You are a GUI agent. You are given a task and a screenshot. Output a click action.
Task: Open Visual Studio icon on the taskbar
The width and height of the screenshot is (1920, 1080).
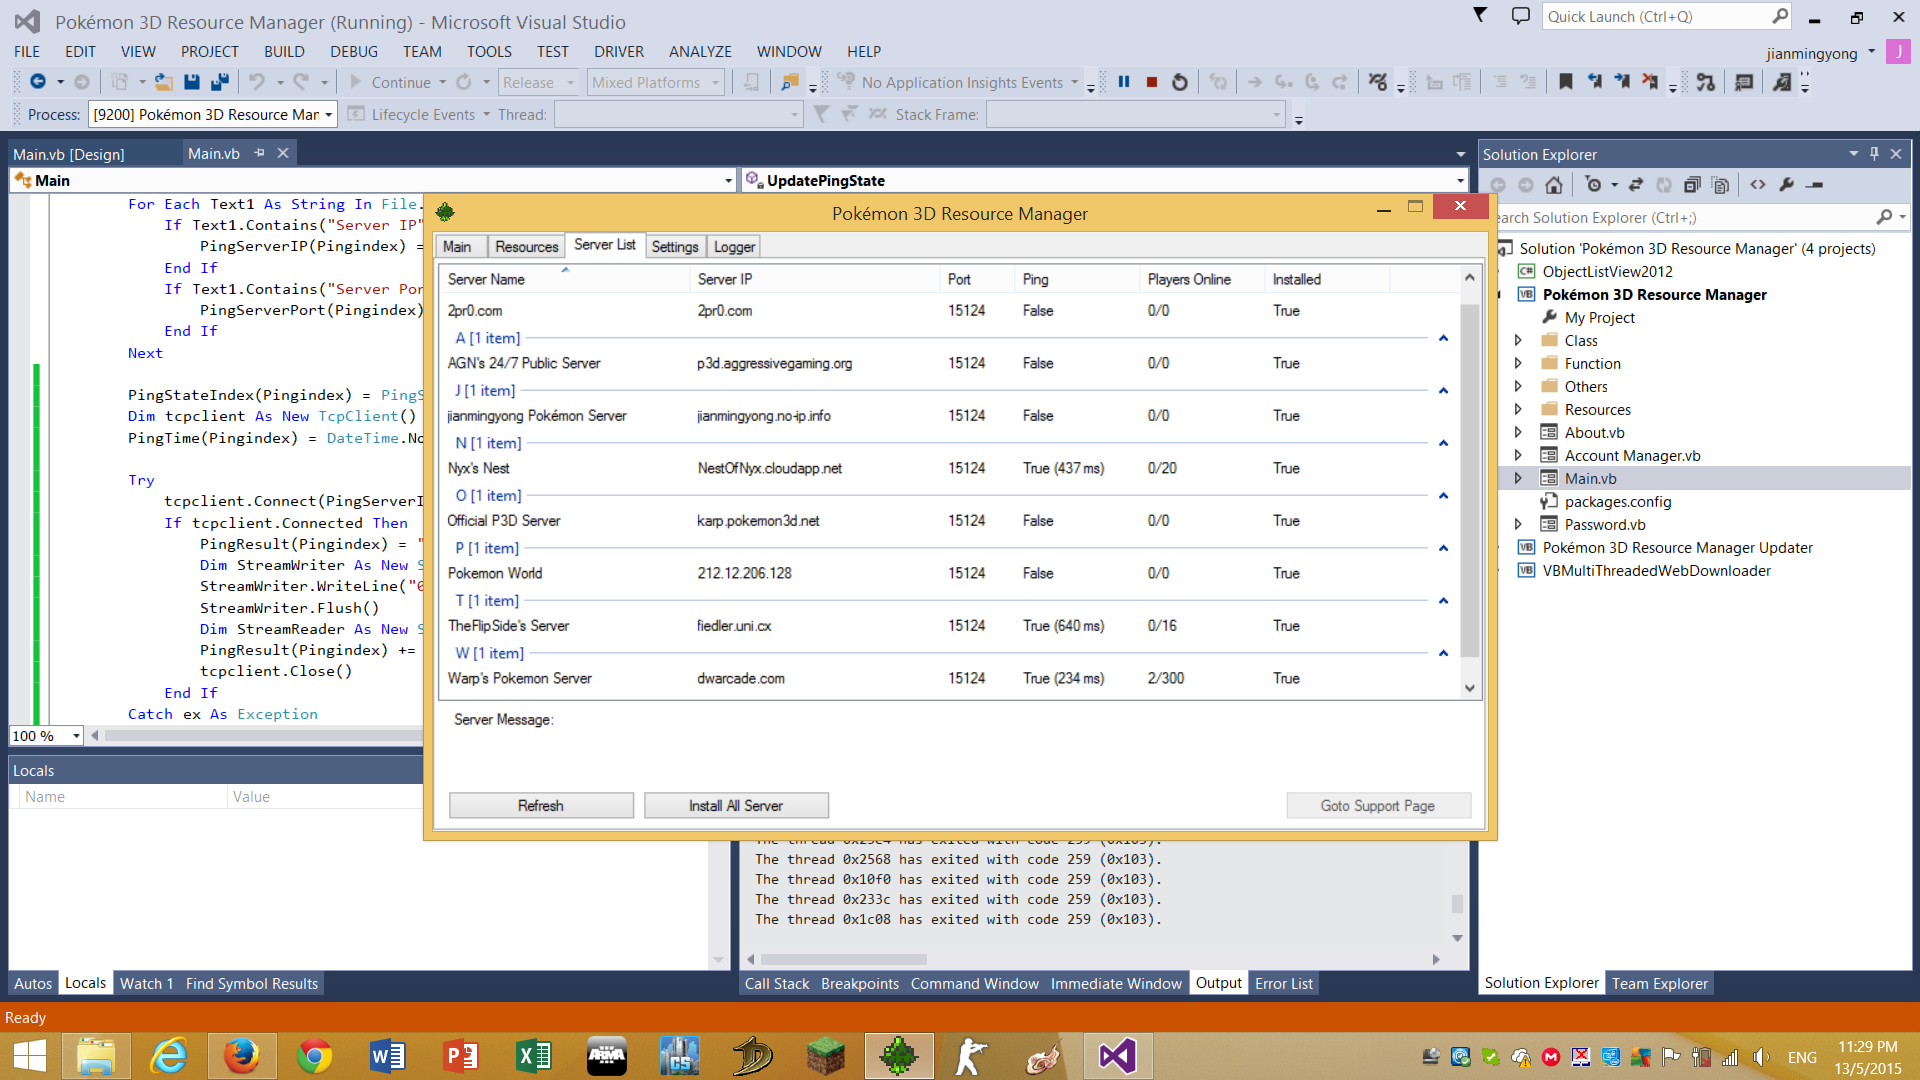point(1118,1056)
